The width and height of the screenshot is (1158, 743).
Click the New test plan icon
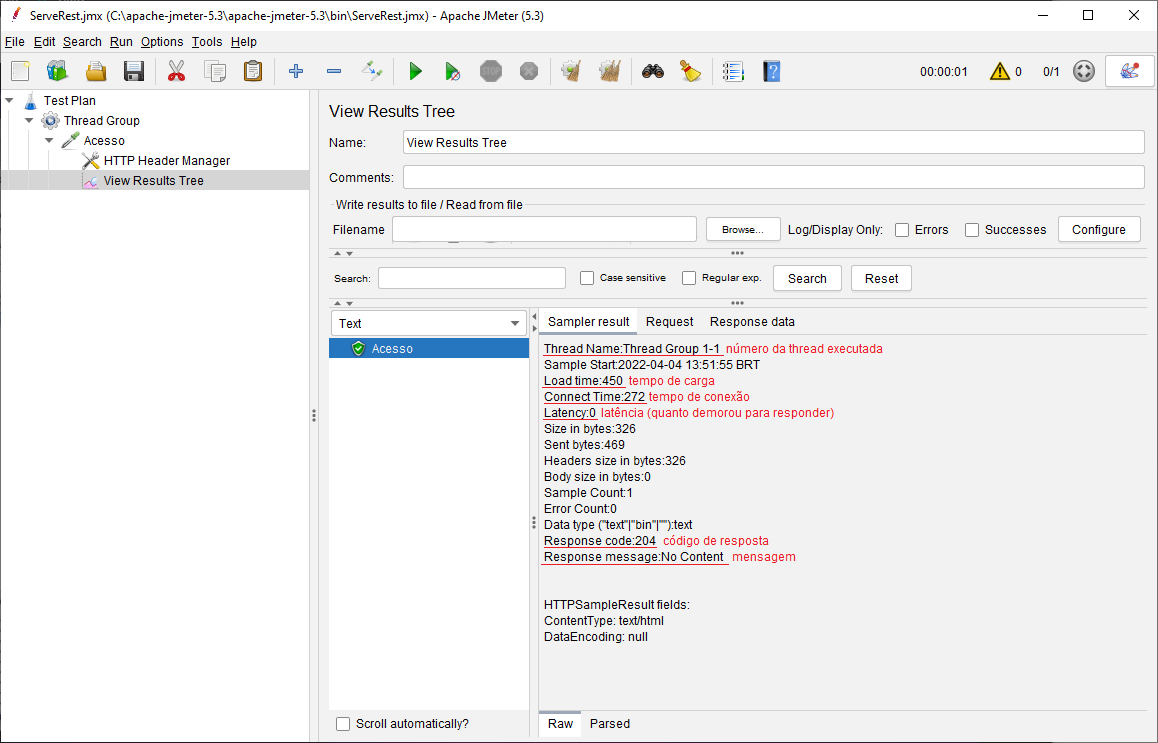(21, 72)
